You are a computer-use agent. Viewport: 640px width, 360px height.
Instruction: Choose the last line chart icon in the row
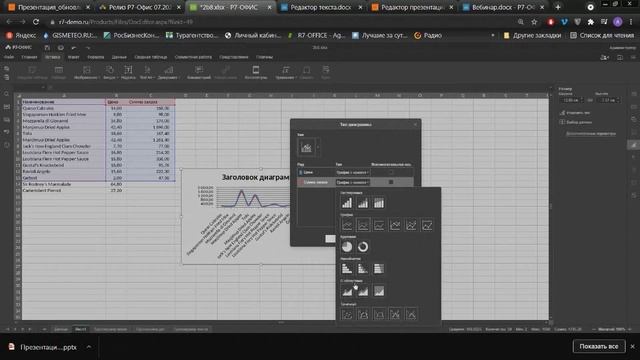[x=427, y=225]
